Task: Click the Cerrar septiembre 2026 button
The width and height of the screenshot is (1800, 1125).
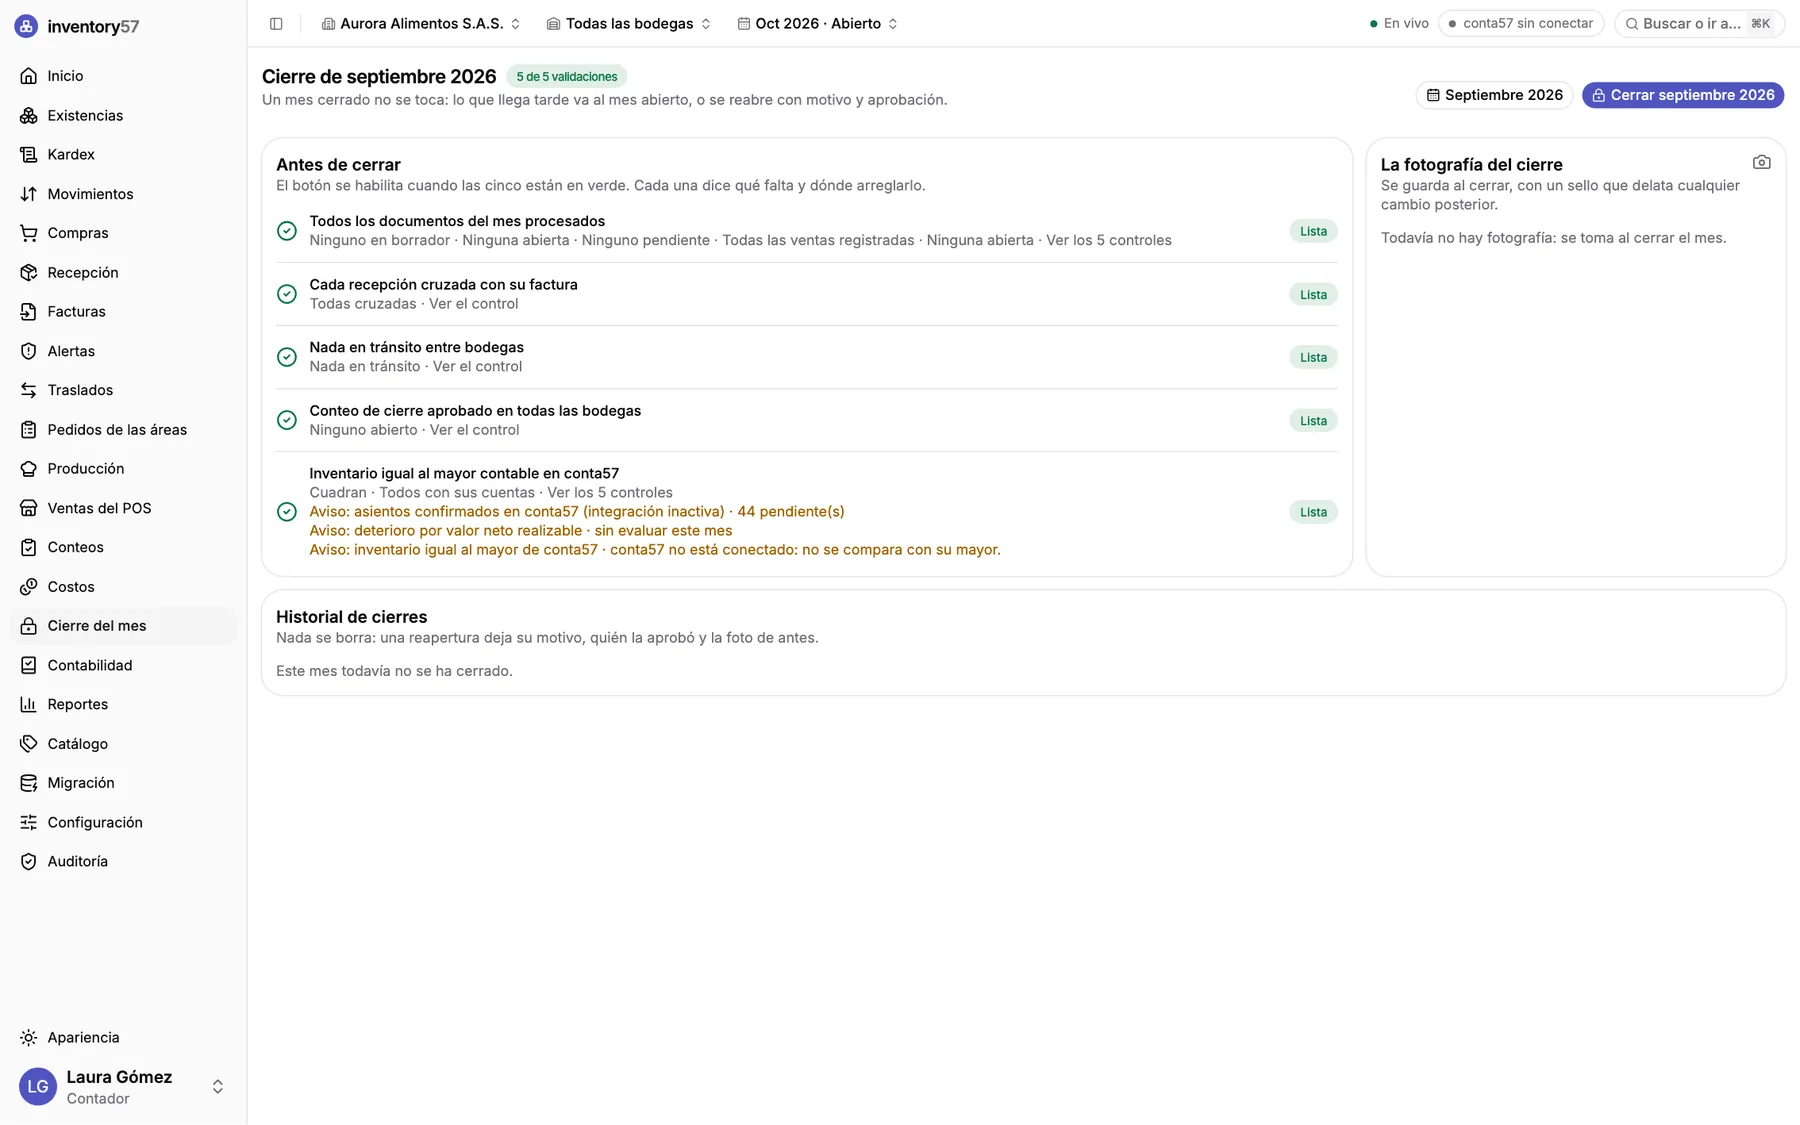Action: [x=1683, y=95]
